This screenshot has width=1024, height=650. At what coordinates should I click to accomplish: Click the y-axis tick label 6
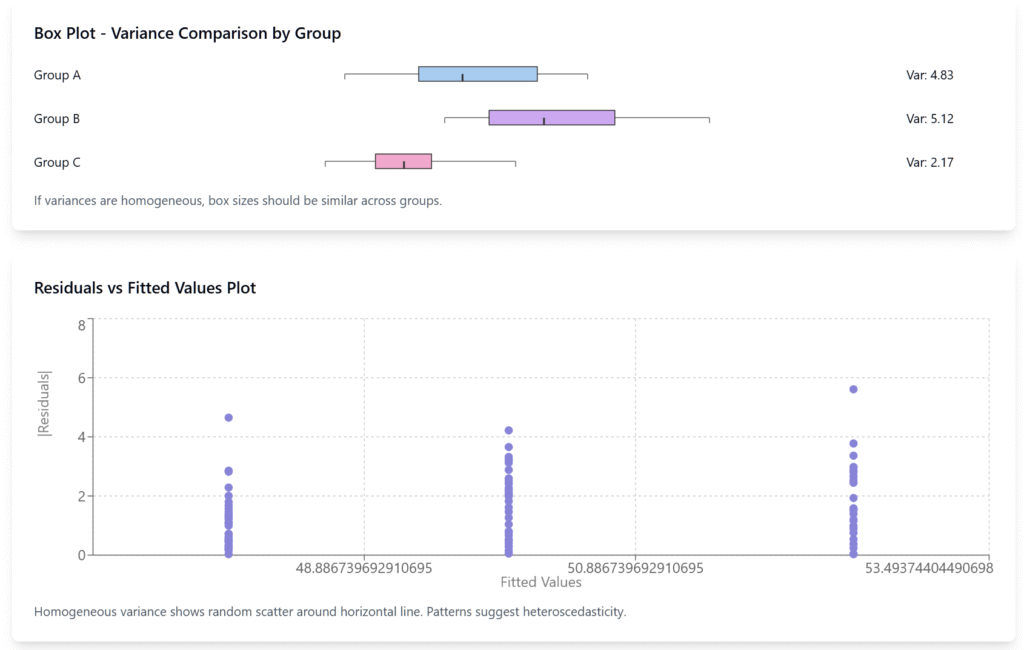tap(80, 378)
